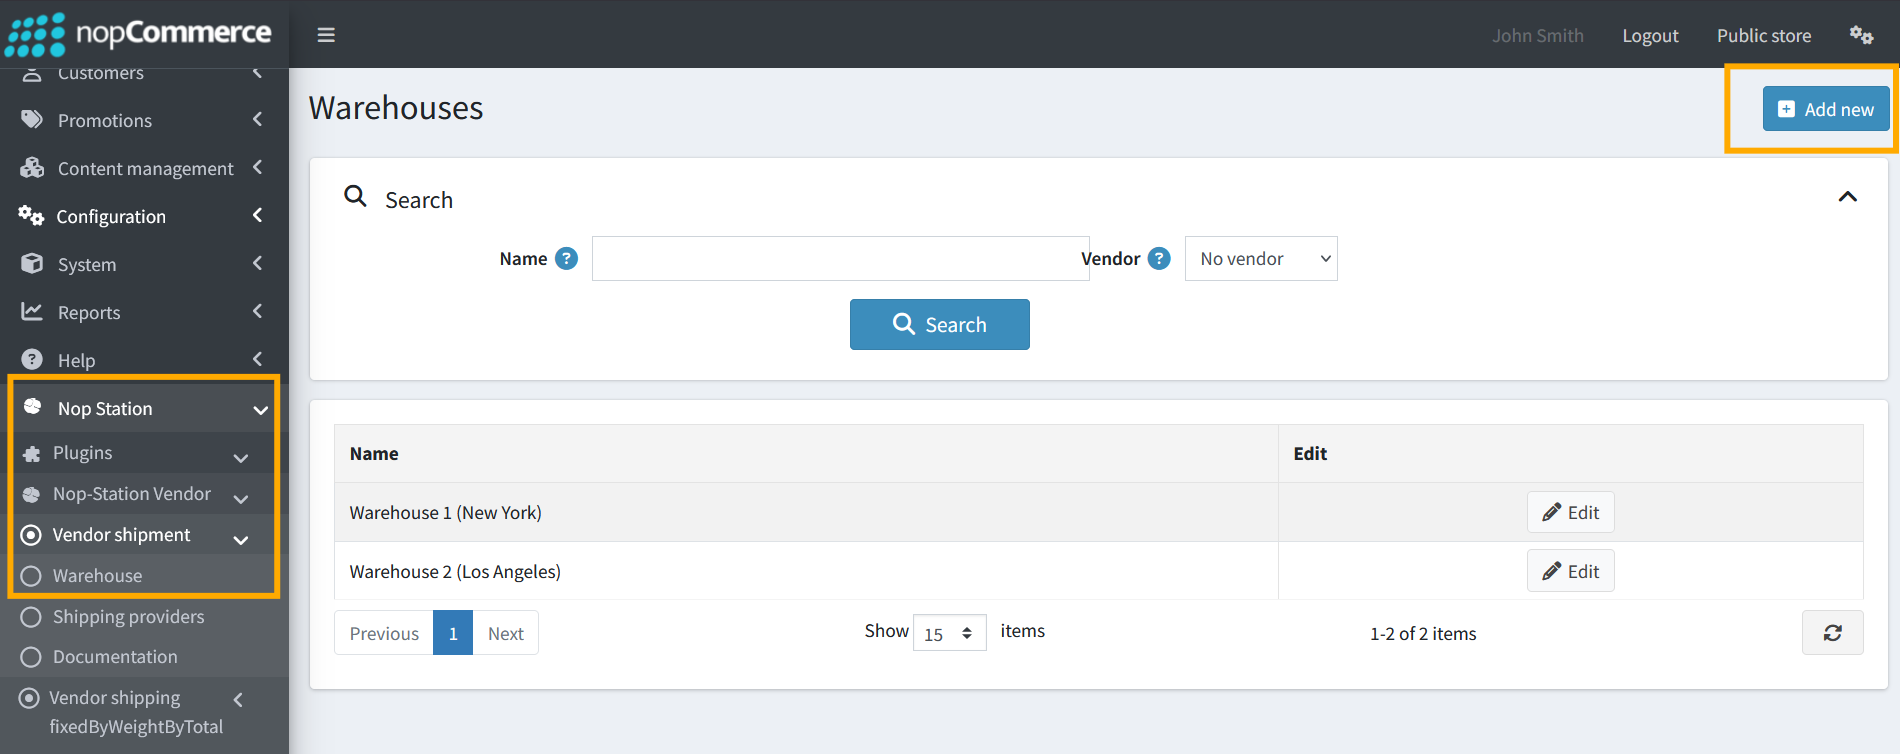Click pencil icon for Warehouse 2 (Los Angeles)
This screenshot has width=1900, height=754.
tap(1551, 572)
